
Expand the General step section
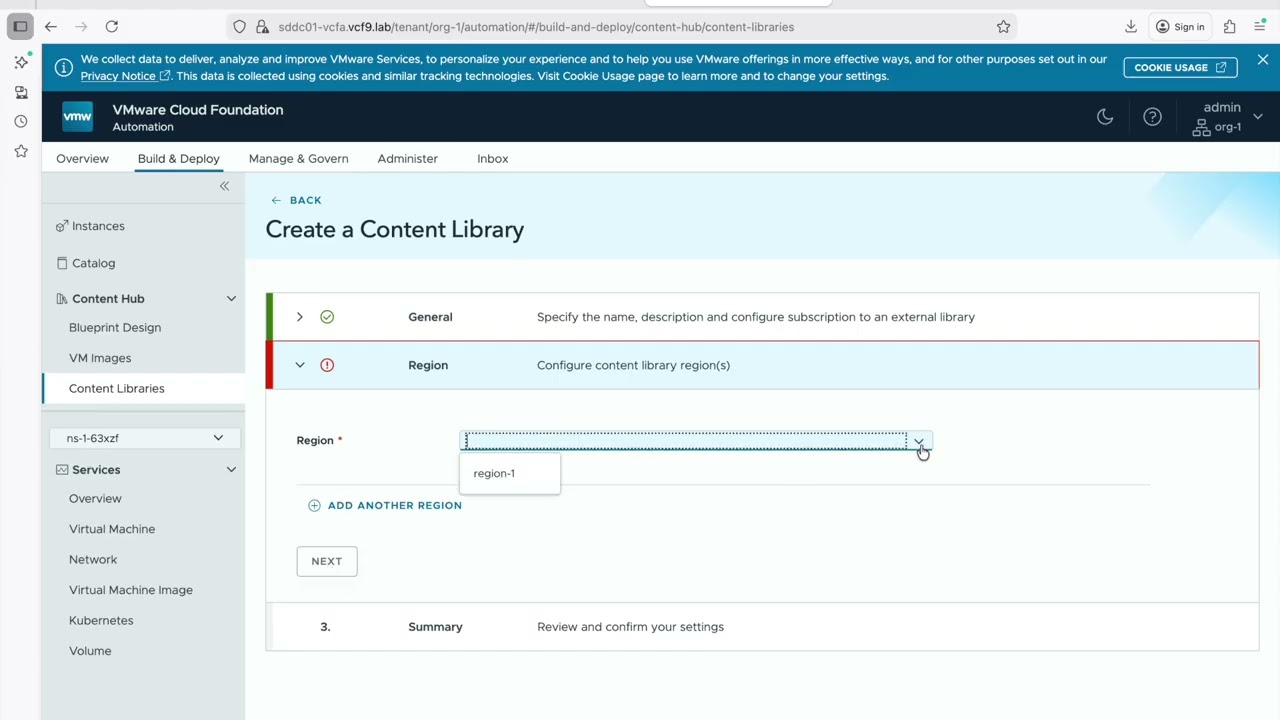click(299, 317)
